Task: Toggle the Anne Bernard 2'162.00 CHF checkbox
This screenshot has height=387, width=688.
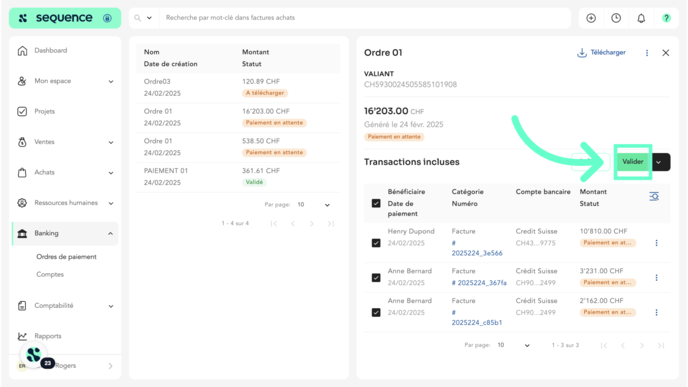Action: pyautogui.click(x=376, y=312)
